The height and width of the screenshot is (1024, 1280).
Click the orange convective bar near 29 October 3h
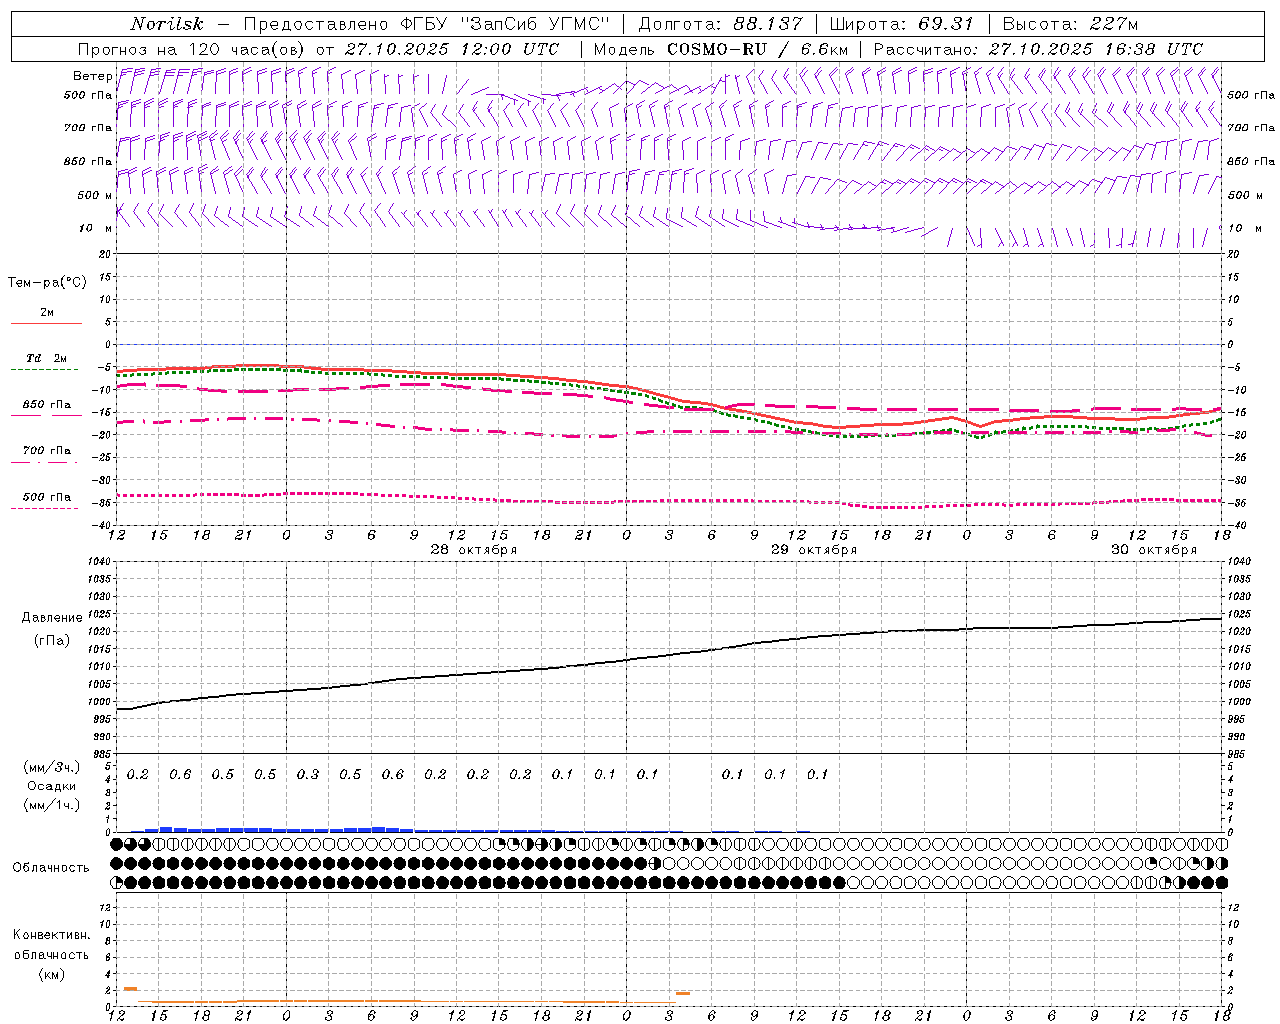pos(683,993)
